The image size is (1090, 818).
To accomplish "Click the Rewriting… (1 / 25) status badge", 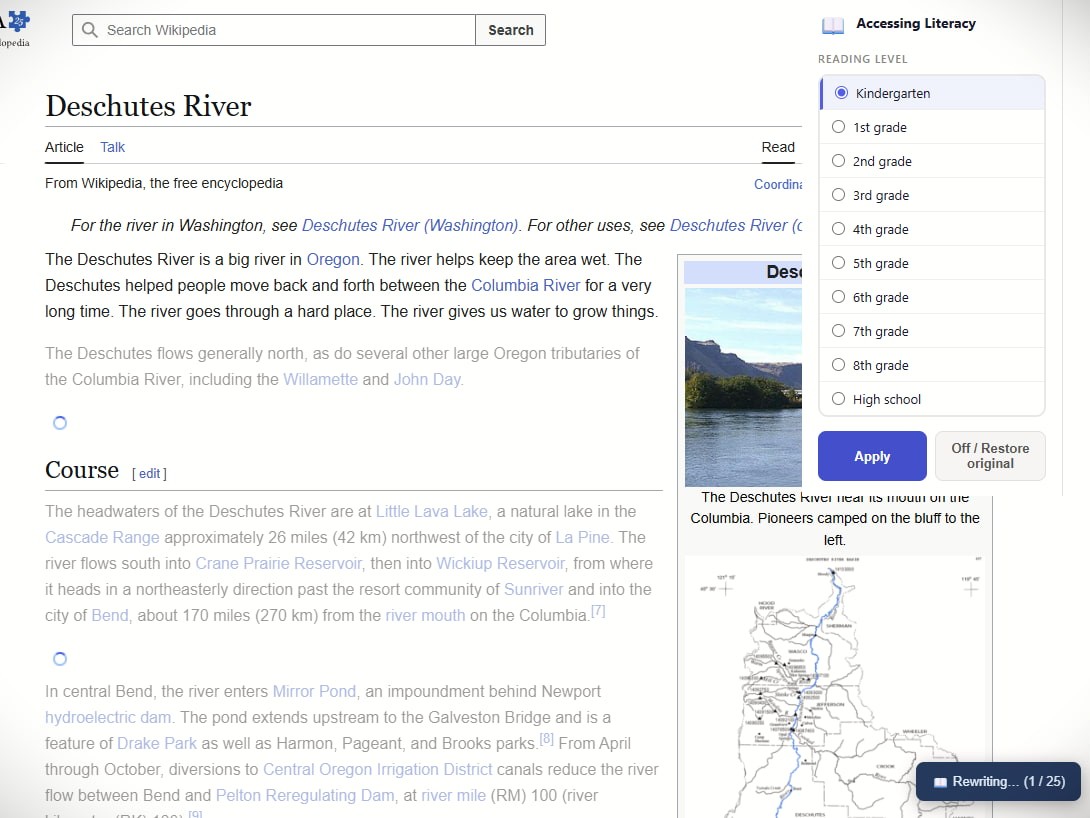I will [x=998, y=782].
